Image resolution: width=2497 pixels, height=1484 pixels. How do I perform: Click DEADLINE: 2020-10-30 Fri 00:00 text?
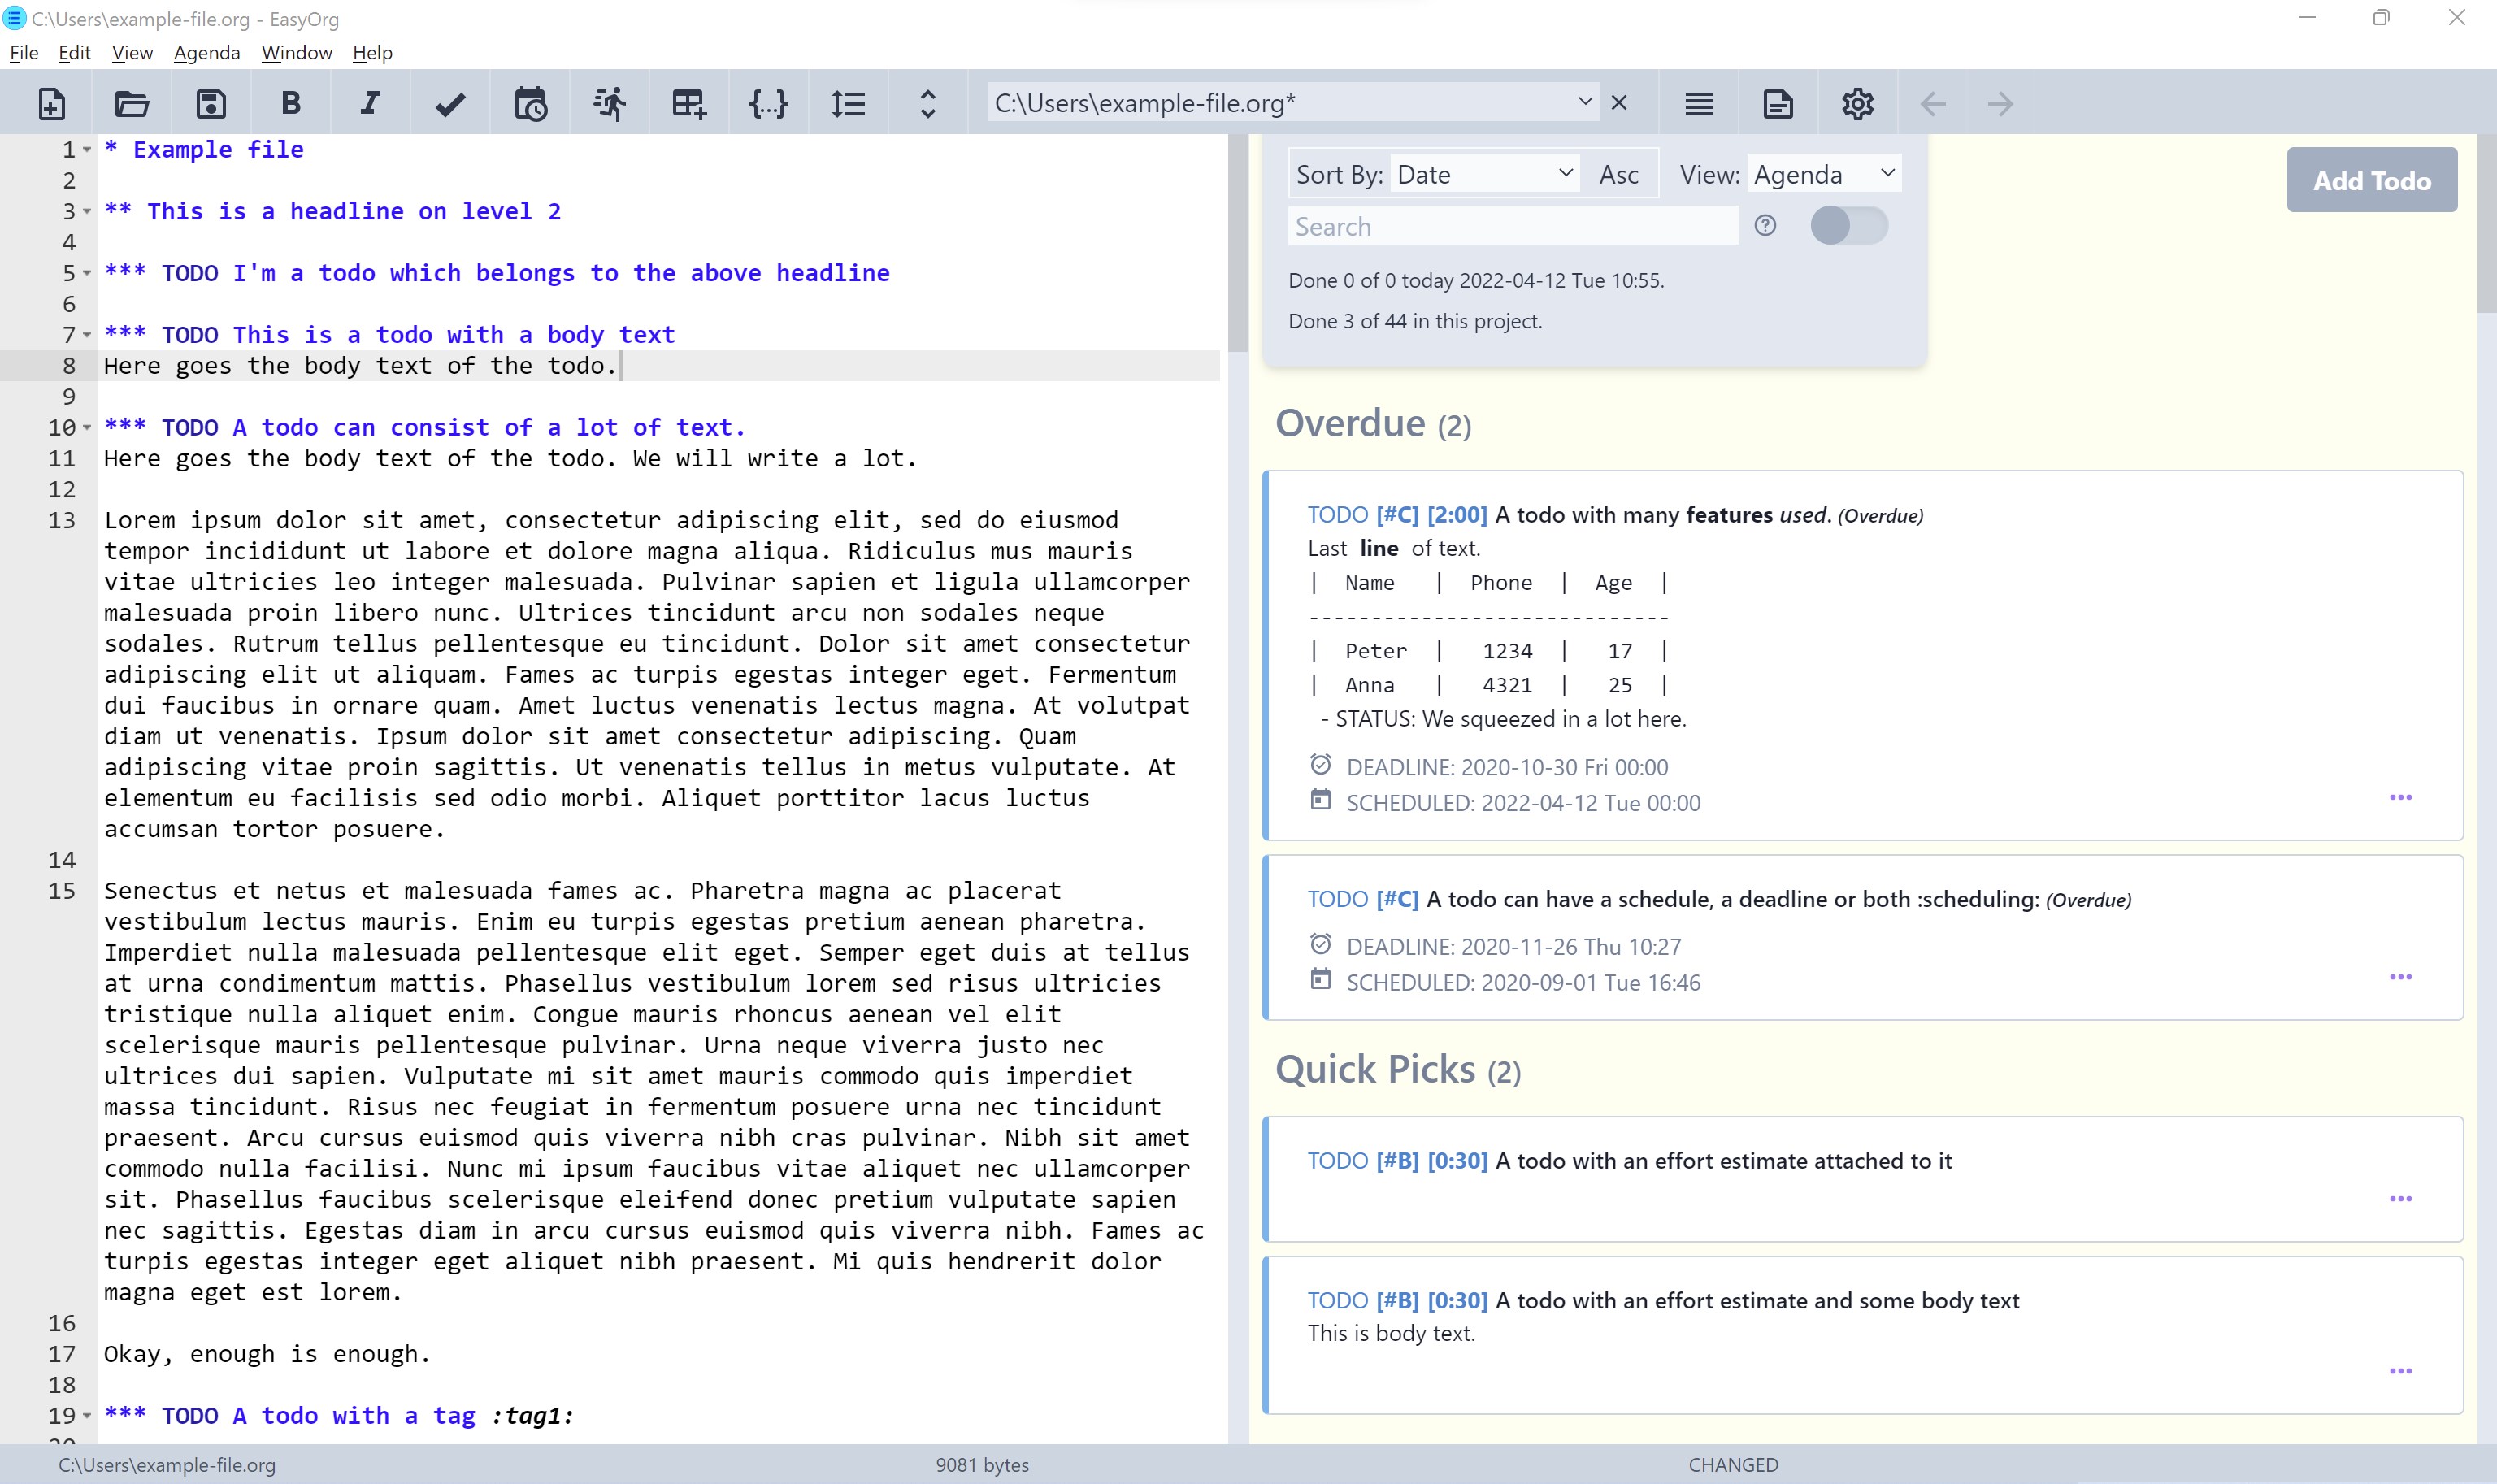pos(1507,768)
